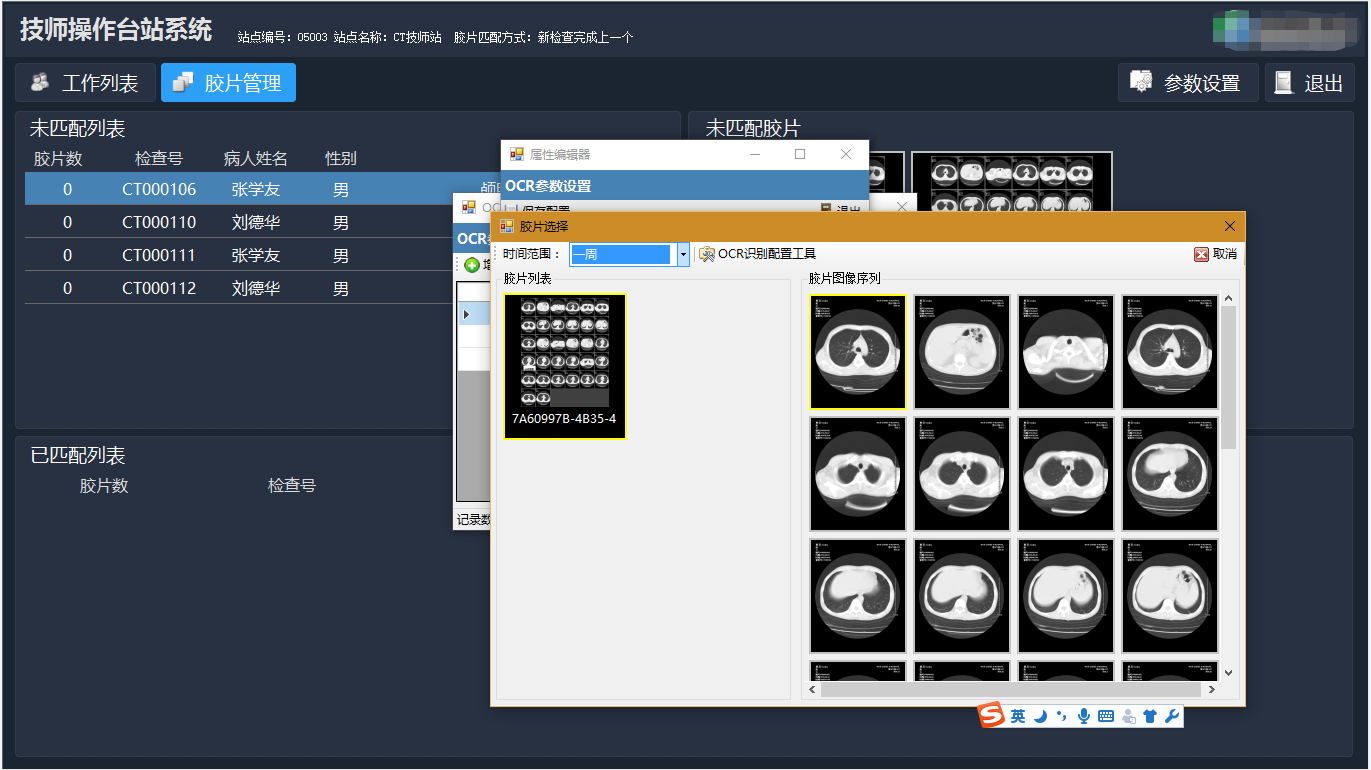This screenshot has height=770, width=1371.
Task: Select the third CT image in the first row
Action: click(1066, 352)
